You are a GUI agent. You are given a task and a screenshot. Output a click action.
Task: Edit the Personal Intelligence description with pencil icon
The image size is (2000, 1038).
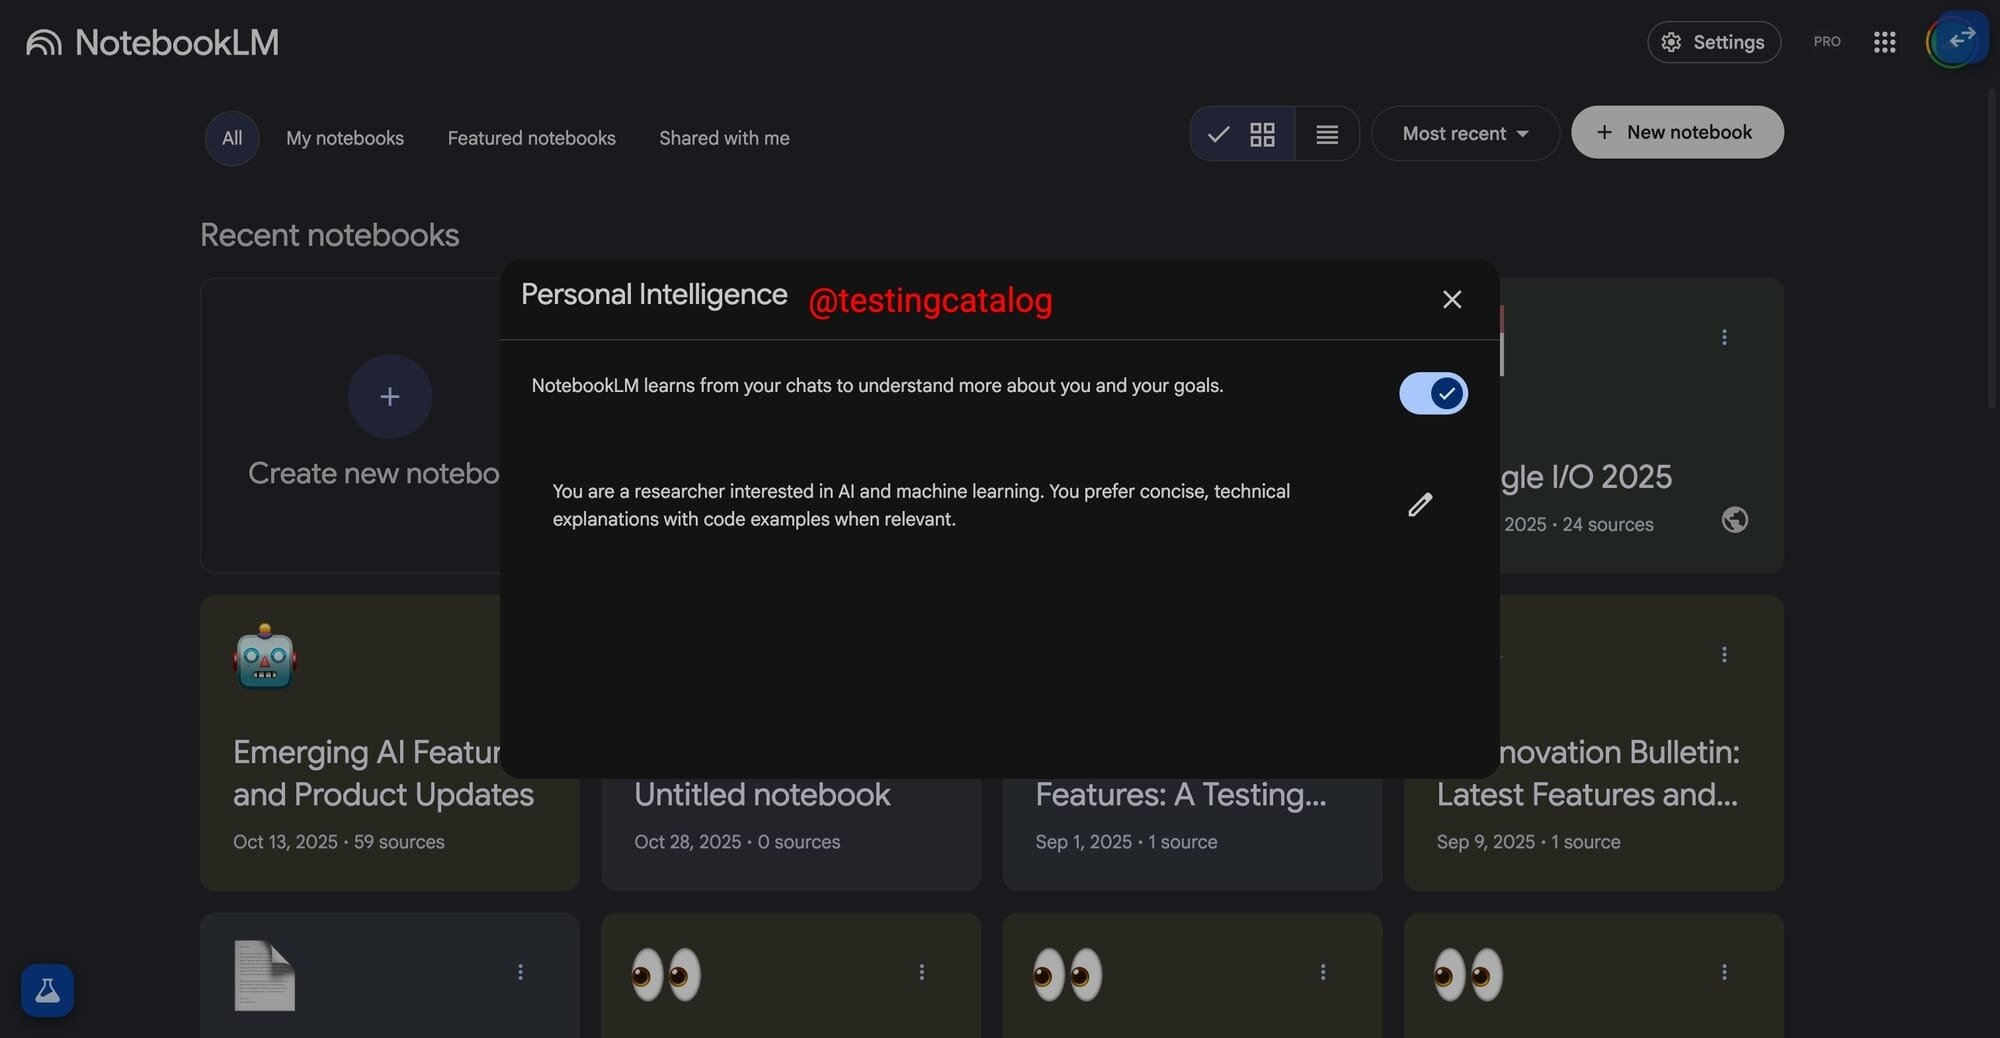pyautogui.click(x=1420, y=504)
